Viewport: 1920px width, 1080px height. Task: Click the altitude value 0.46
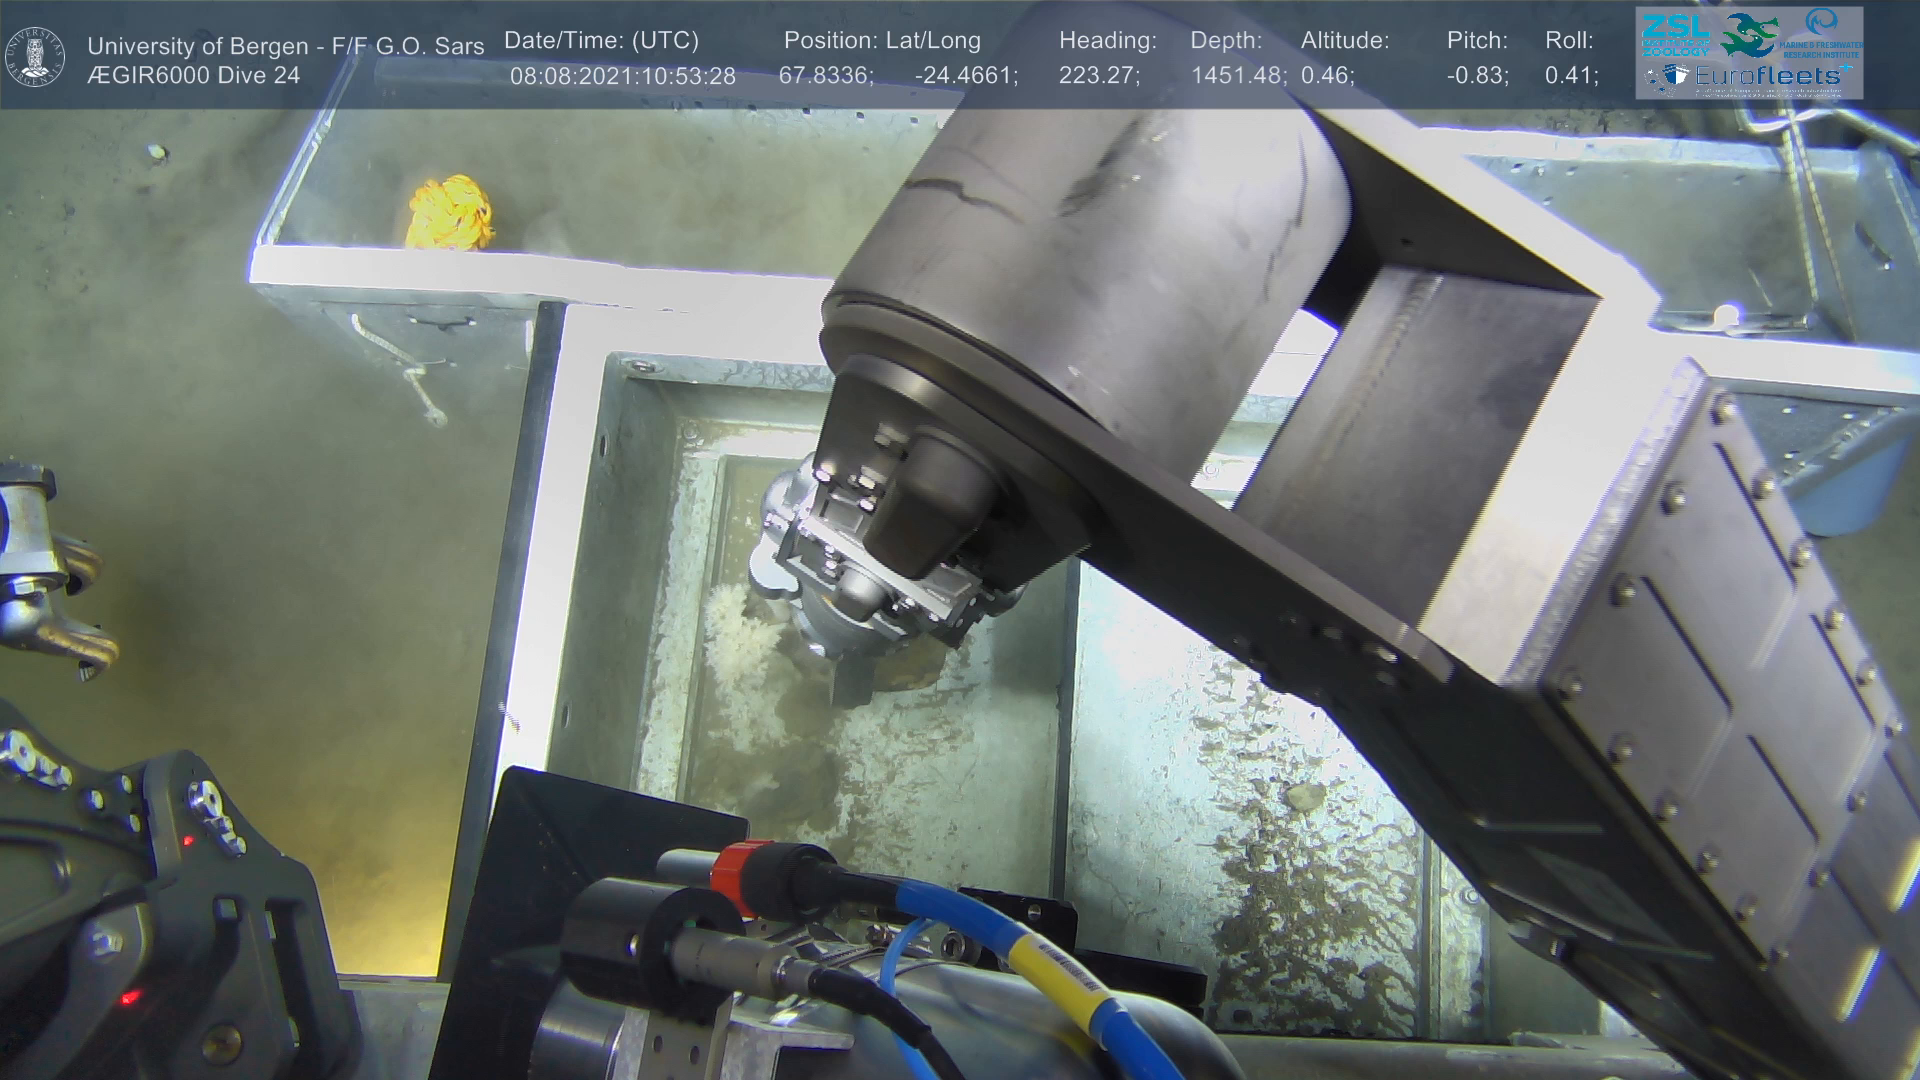pyautogui.click(x=1327, y=76)
